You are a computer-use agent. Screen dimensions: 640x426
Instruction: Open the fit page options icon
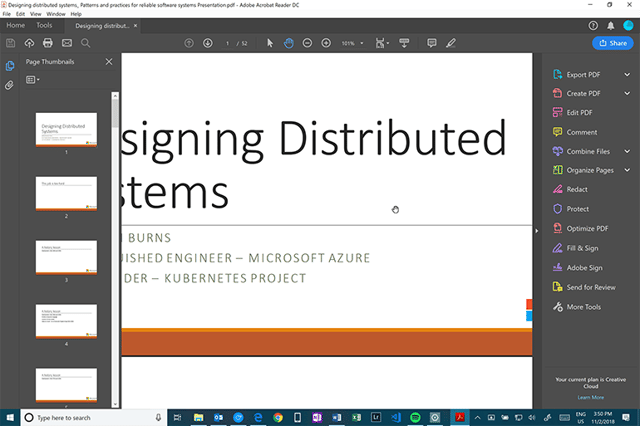[x=382, y=43]
